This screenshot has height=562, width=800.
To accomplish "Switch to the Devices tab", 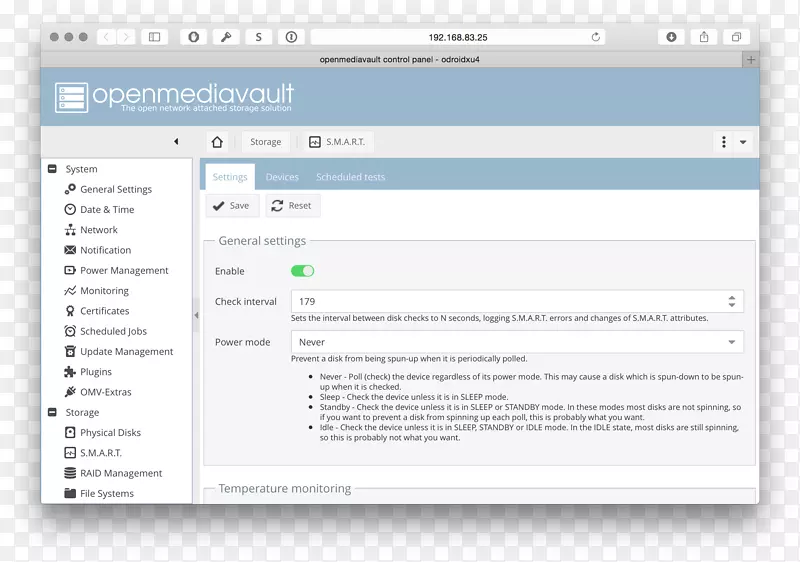I will (x=282, y=177).
